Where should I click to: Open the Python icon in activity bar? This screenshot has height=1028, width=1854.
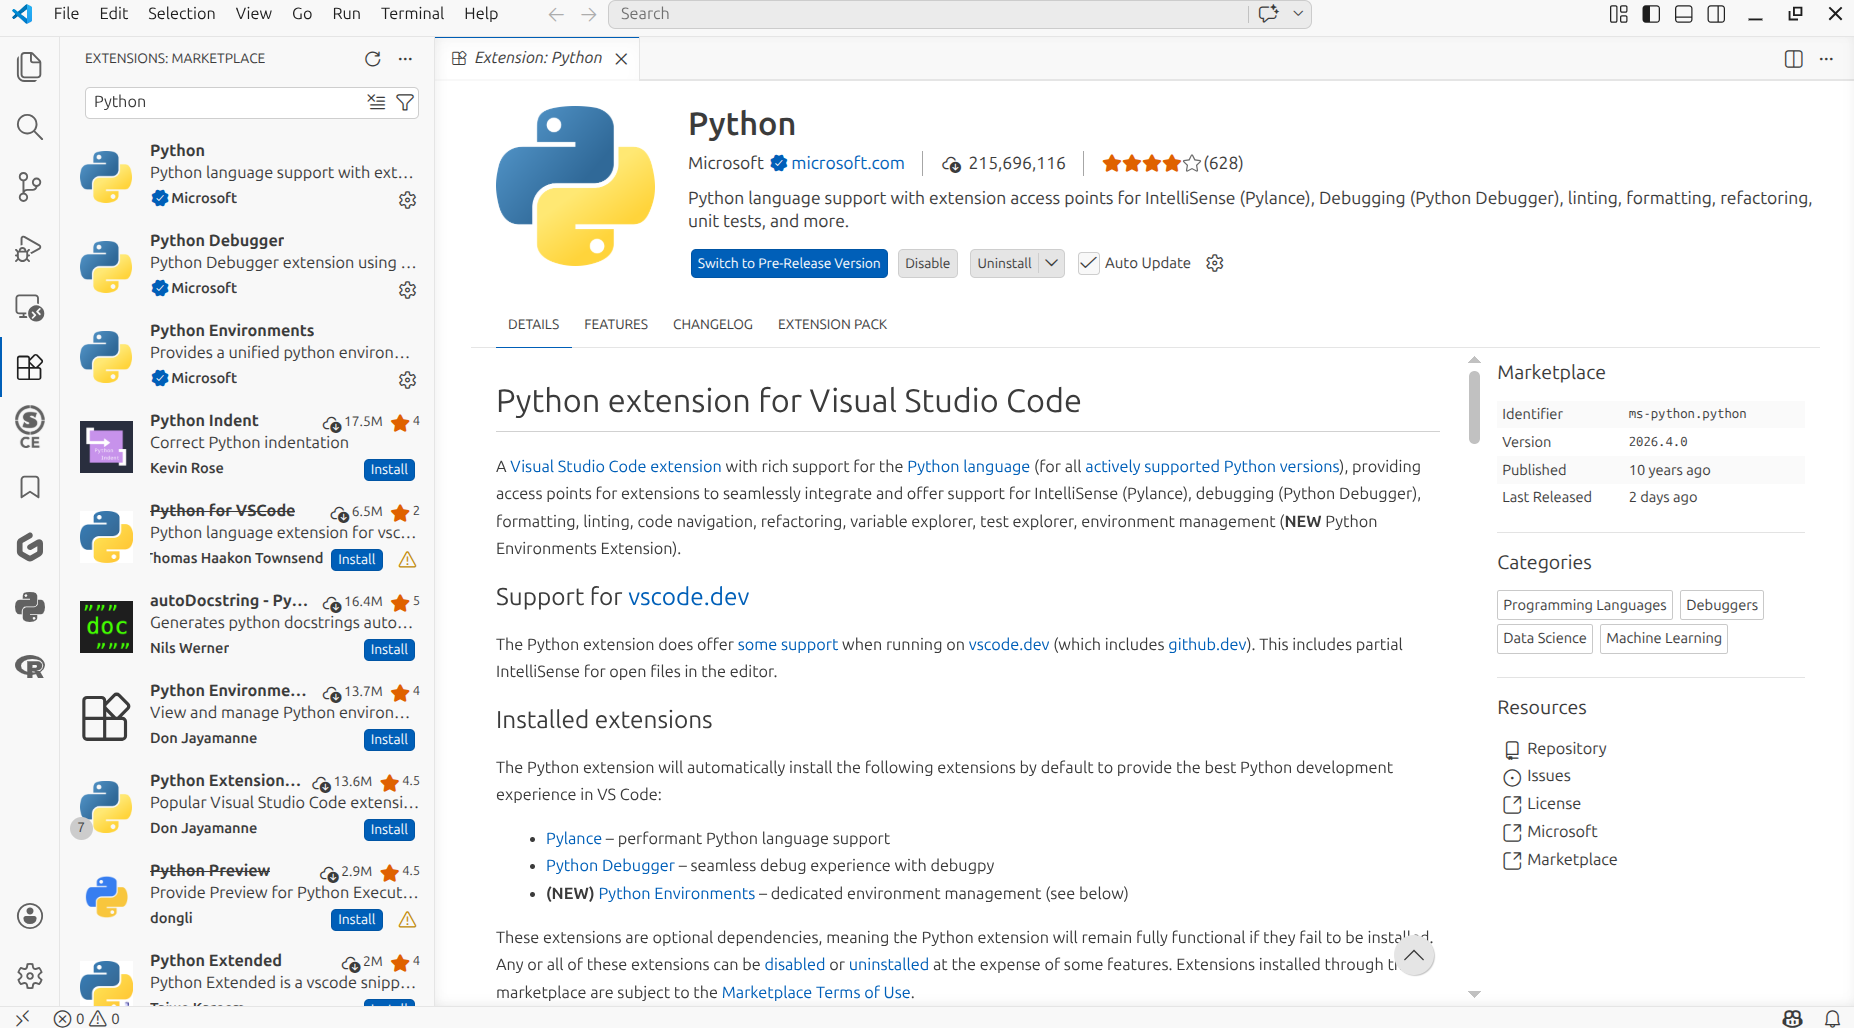tap(30, 607)
